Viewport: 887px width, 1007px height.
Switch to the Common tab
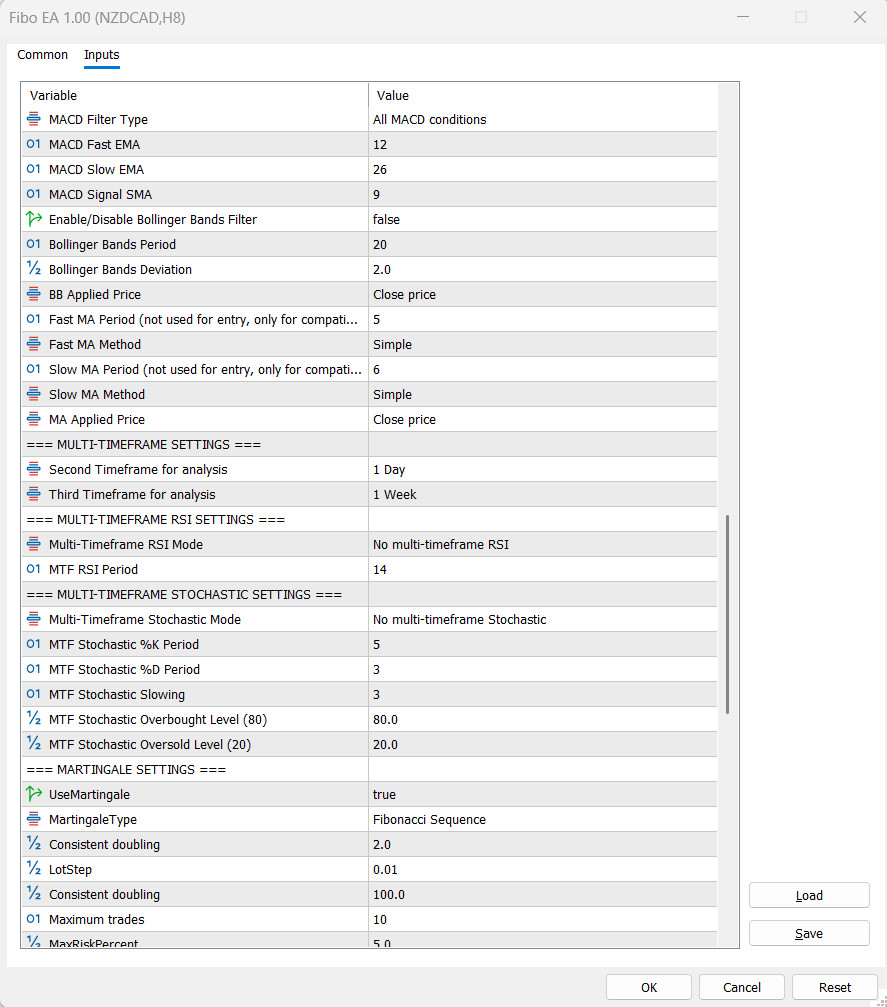click(x=42, y=55)
